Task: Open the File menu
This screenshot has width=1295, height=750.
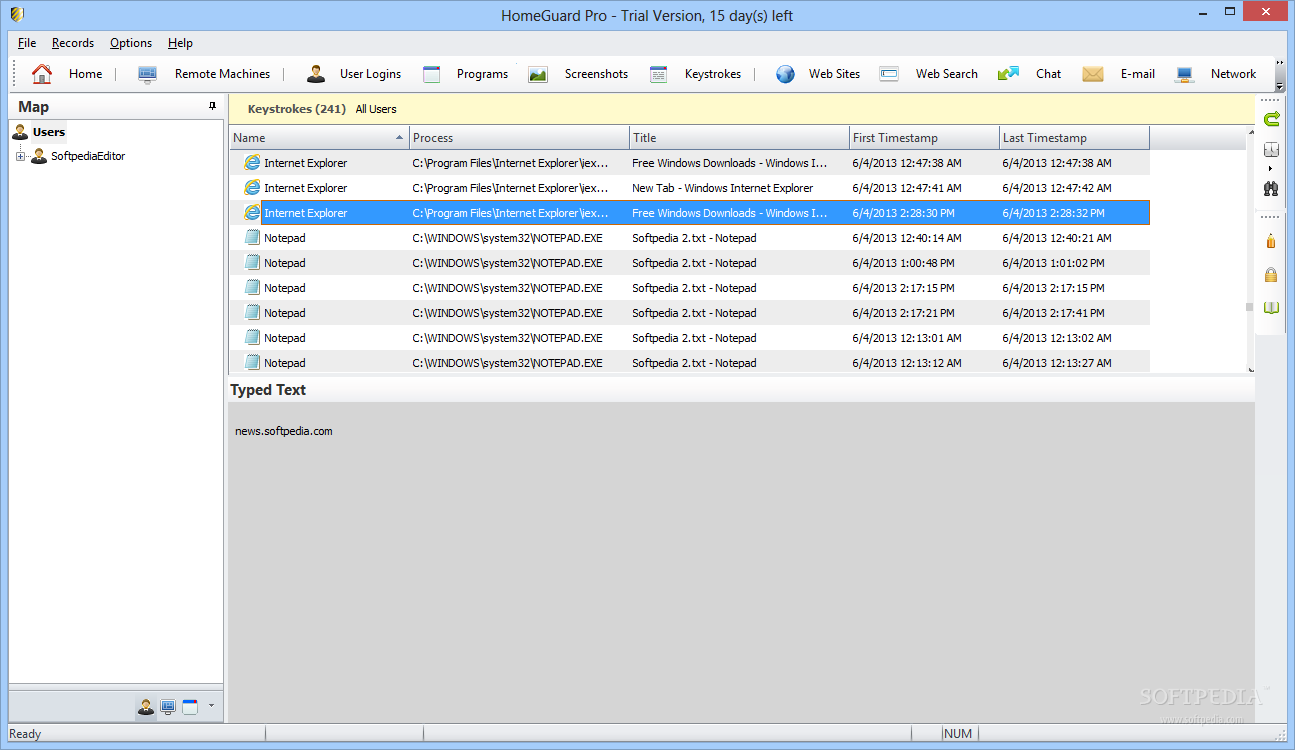Action: click(27, 43)
